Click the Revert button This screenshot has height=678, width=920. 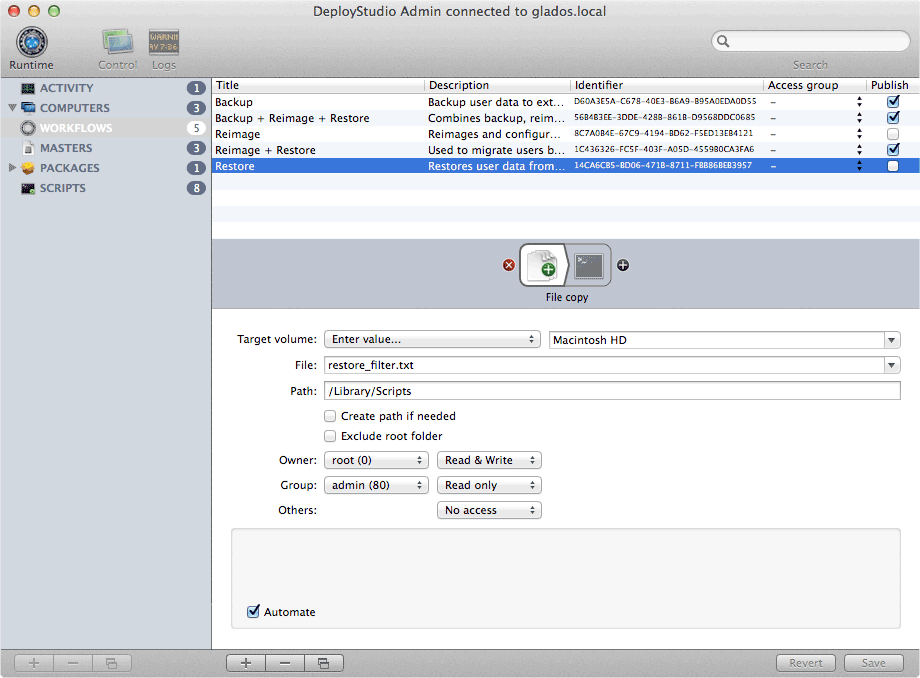pyautogui.click(x=806, y=663)
